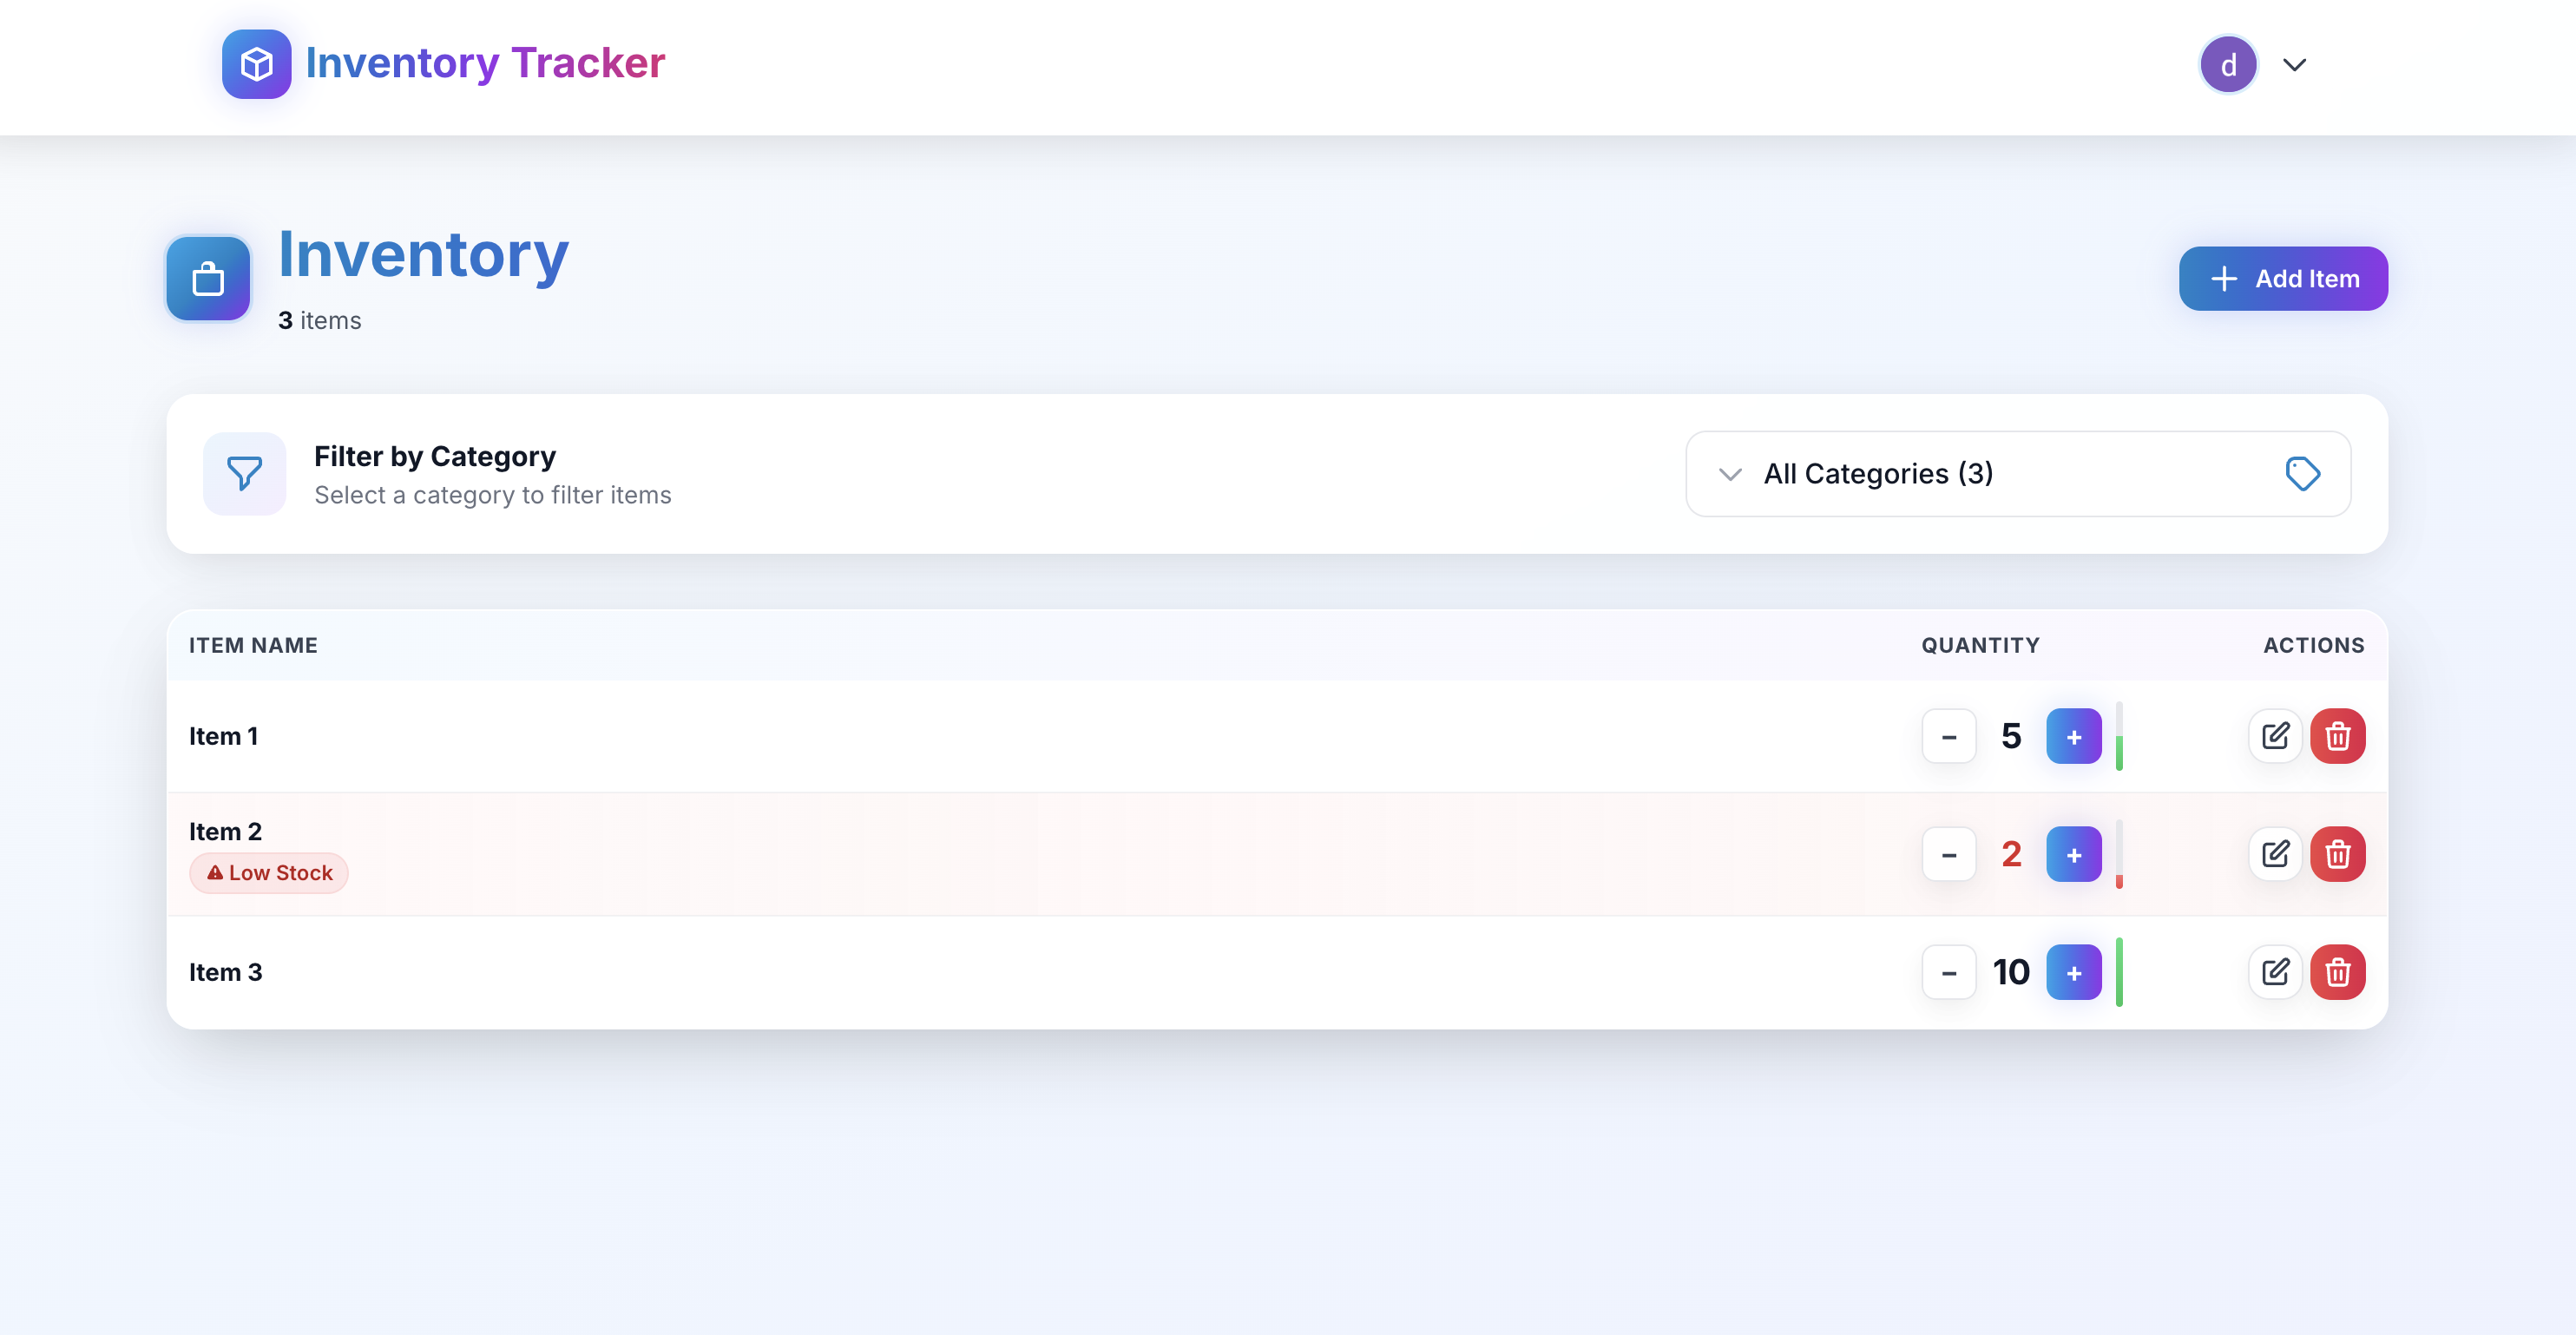Decrease Item 1 quantity by one

(1948, 737)
